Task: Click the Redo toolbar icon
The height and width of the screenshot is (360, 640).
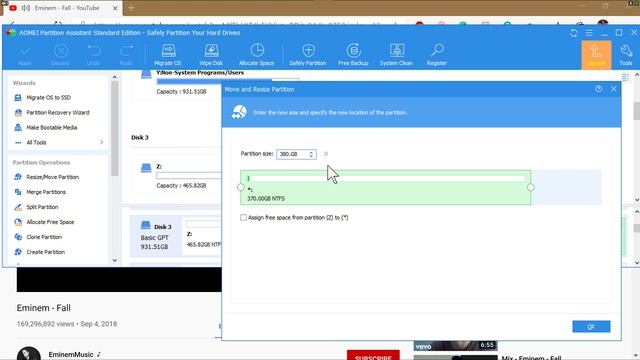Action: (126, 55)
